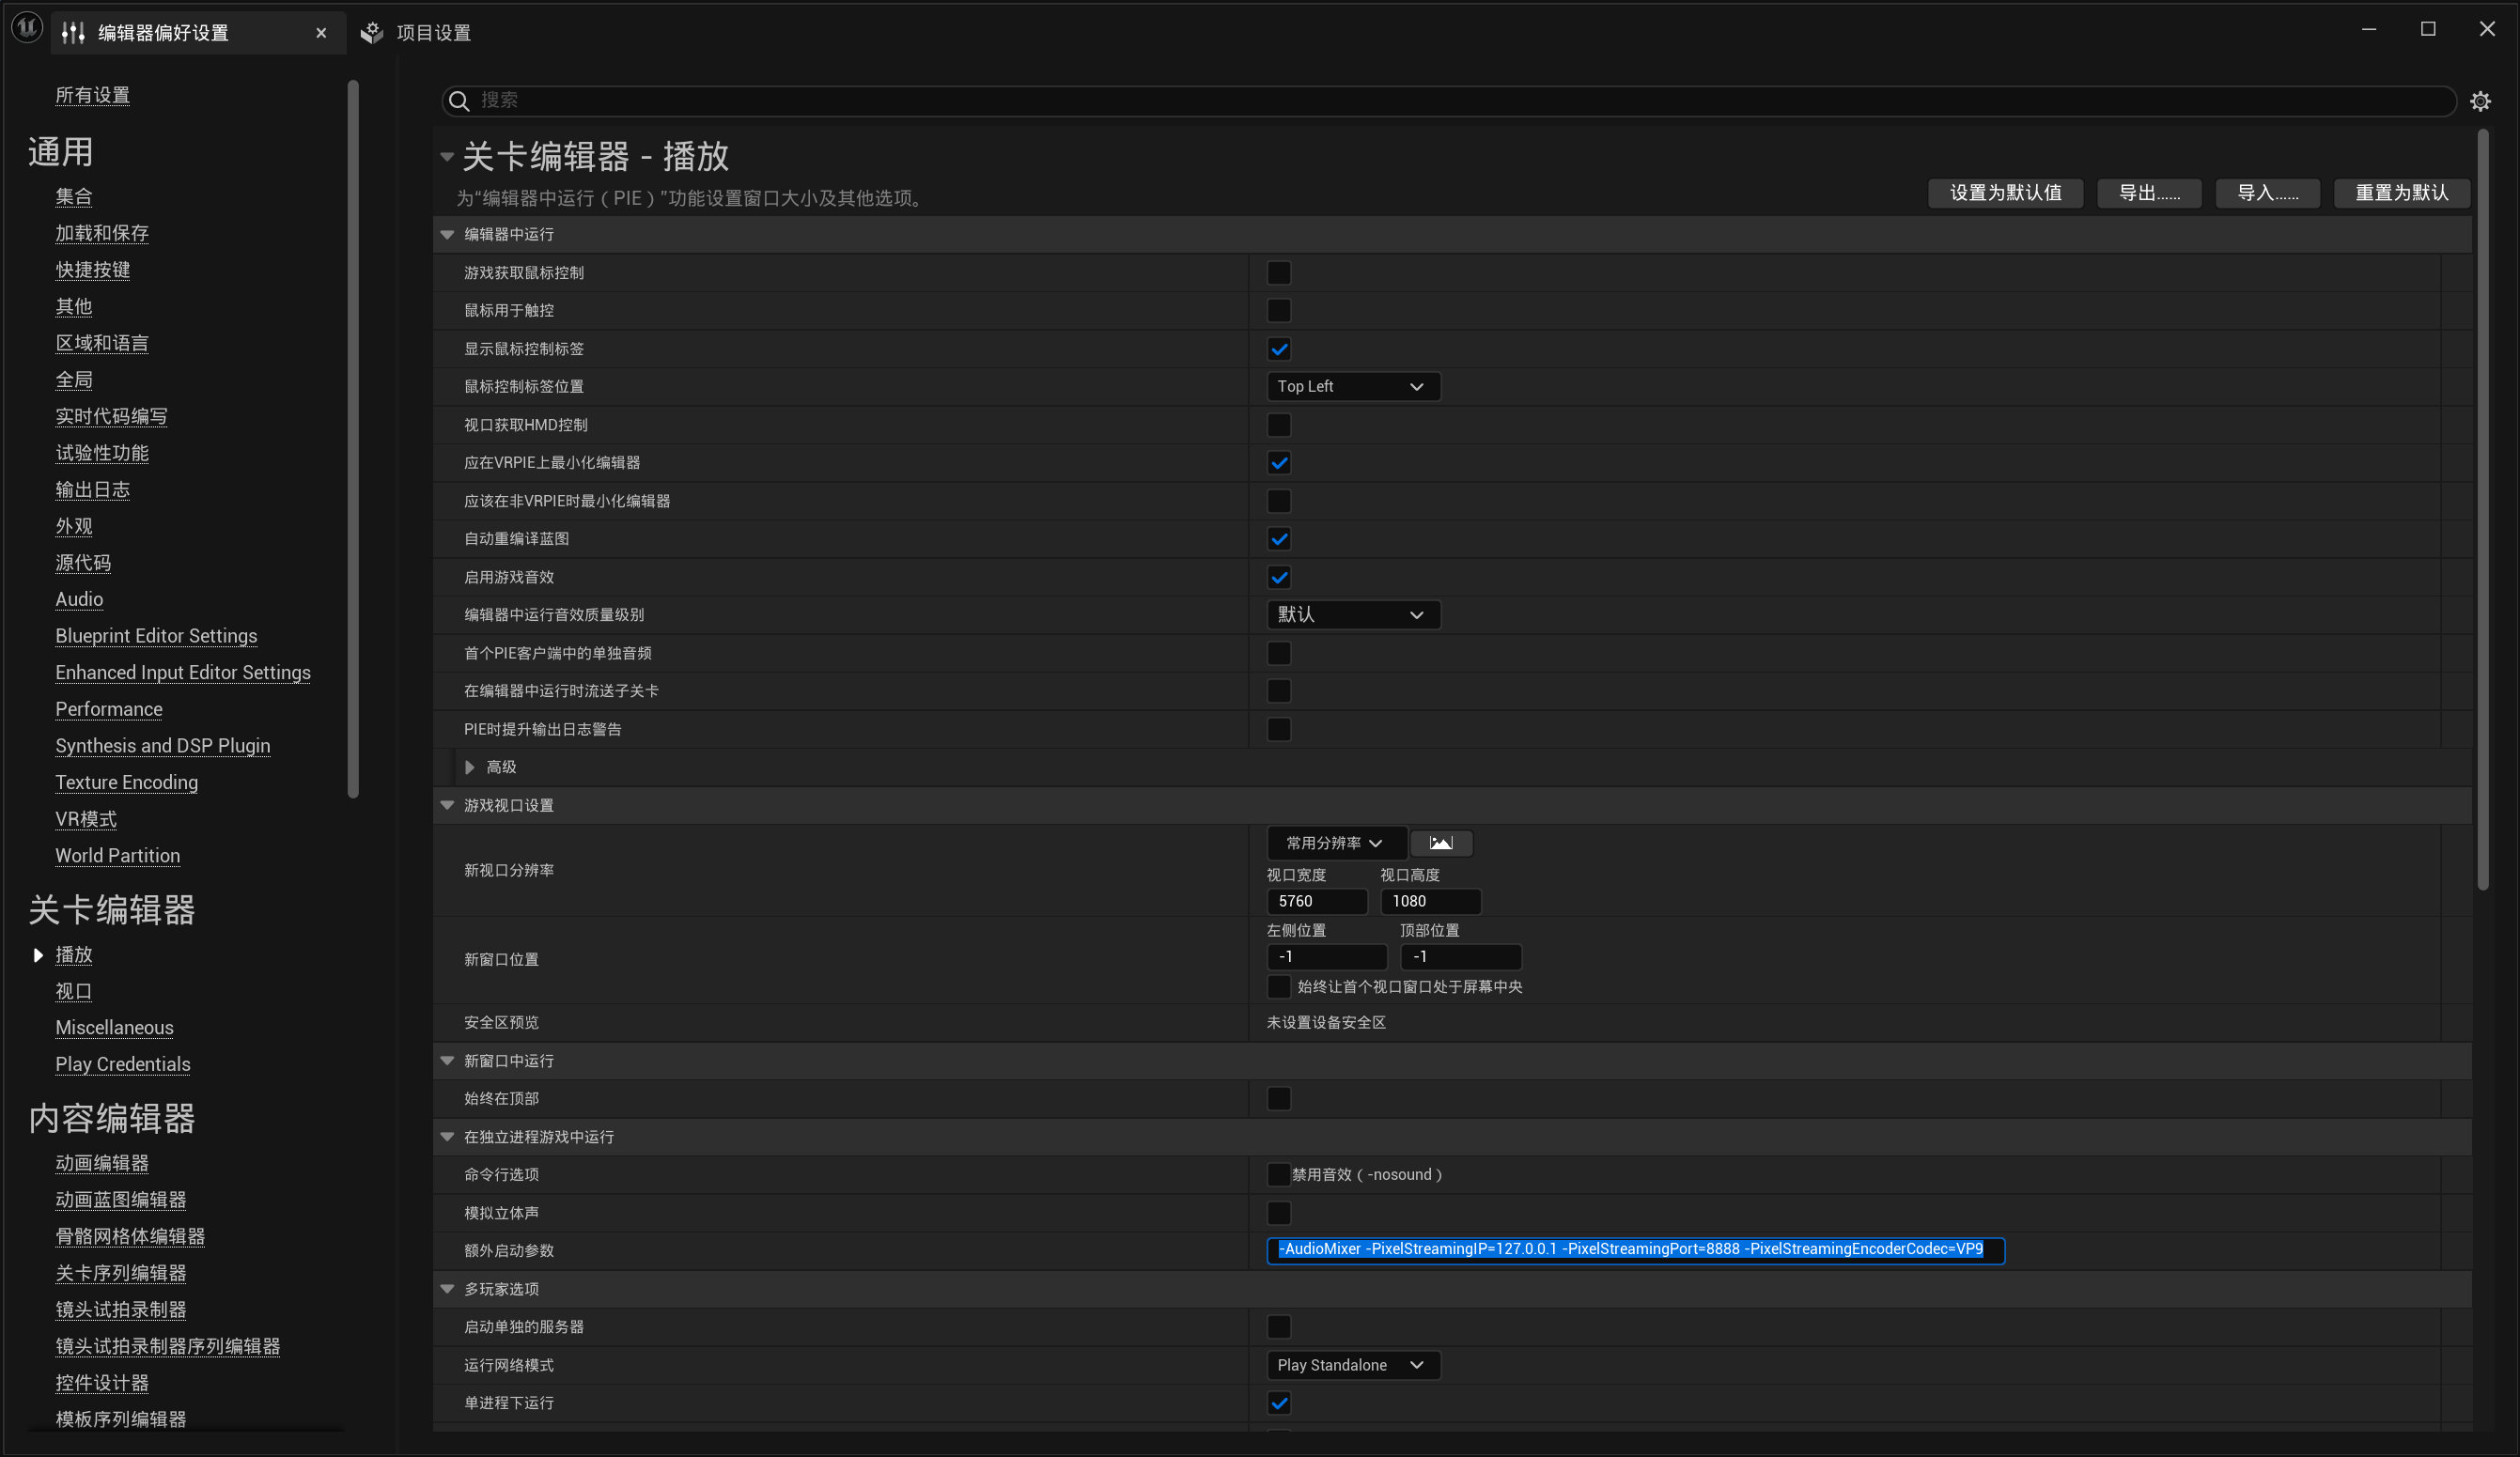Click the 设置为默认值 button
The width and height of the screenshot is (2520, 1457).
[2004, 193]
